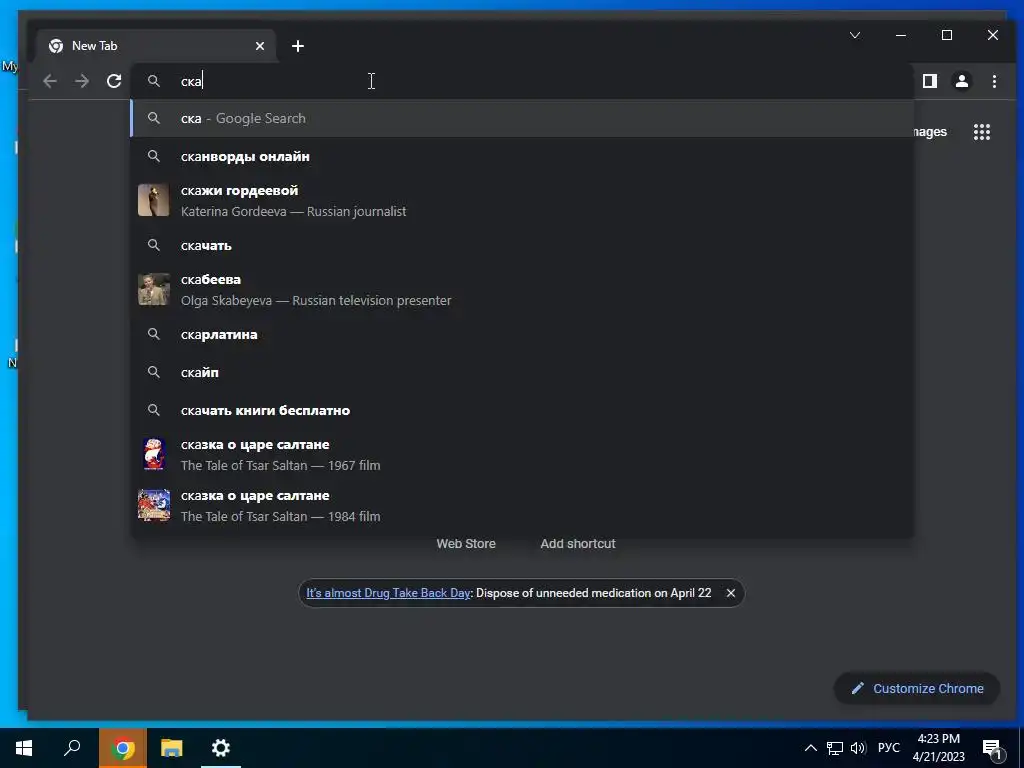This screenshot has height=768, width=1024.
Task: Switch input language РУС
Action: click(888, 748)
